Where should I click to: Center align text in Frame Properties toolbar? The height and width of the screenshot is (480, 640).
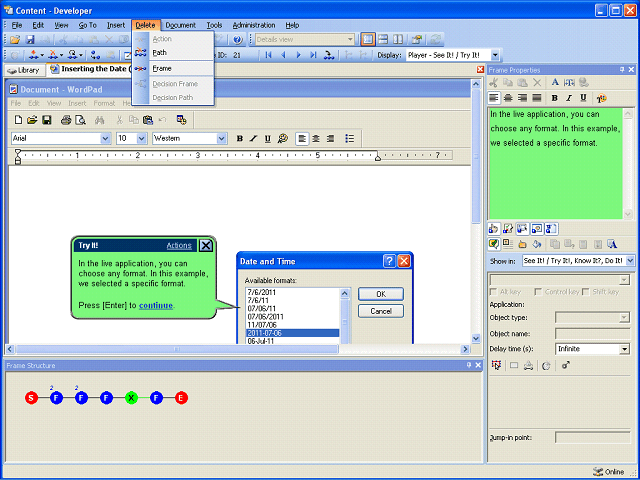point(508,98)
